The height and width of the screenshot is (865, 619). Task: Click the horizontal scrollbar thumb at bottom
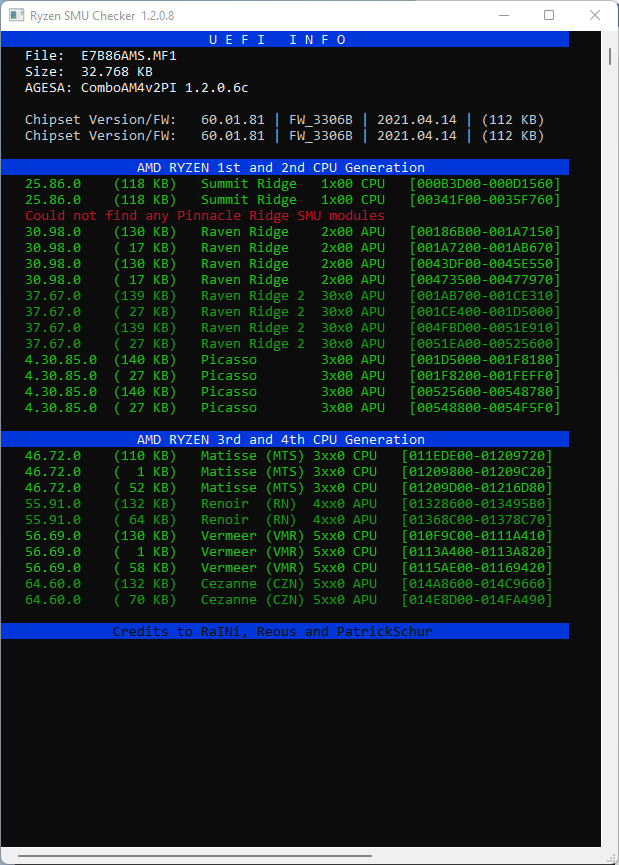point(195,856)
